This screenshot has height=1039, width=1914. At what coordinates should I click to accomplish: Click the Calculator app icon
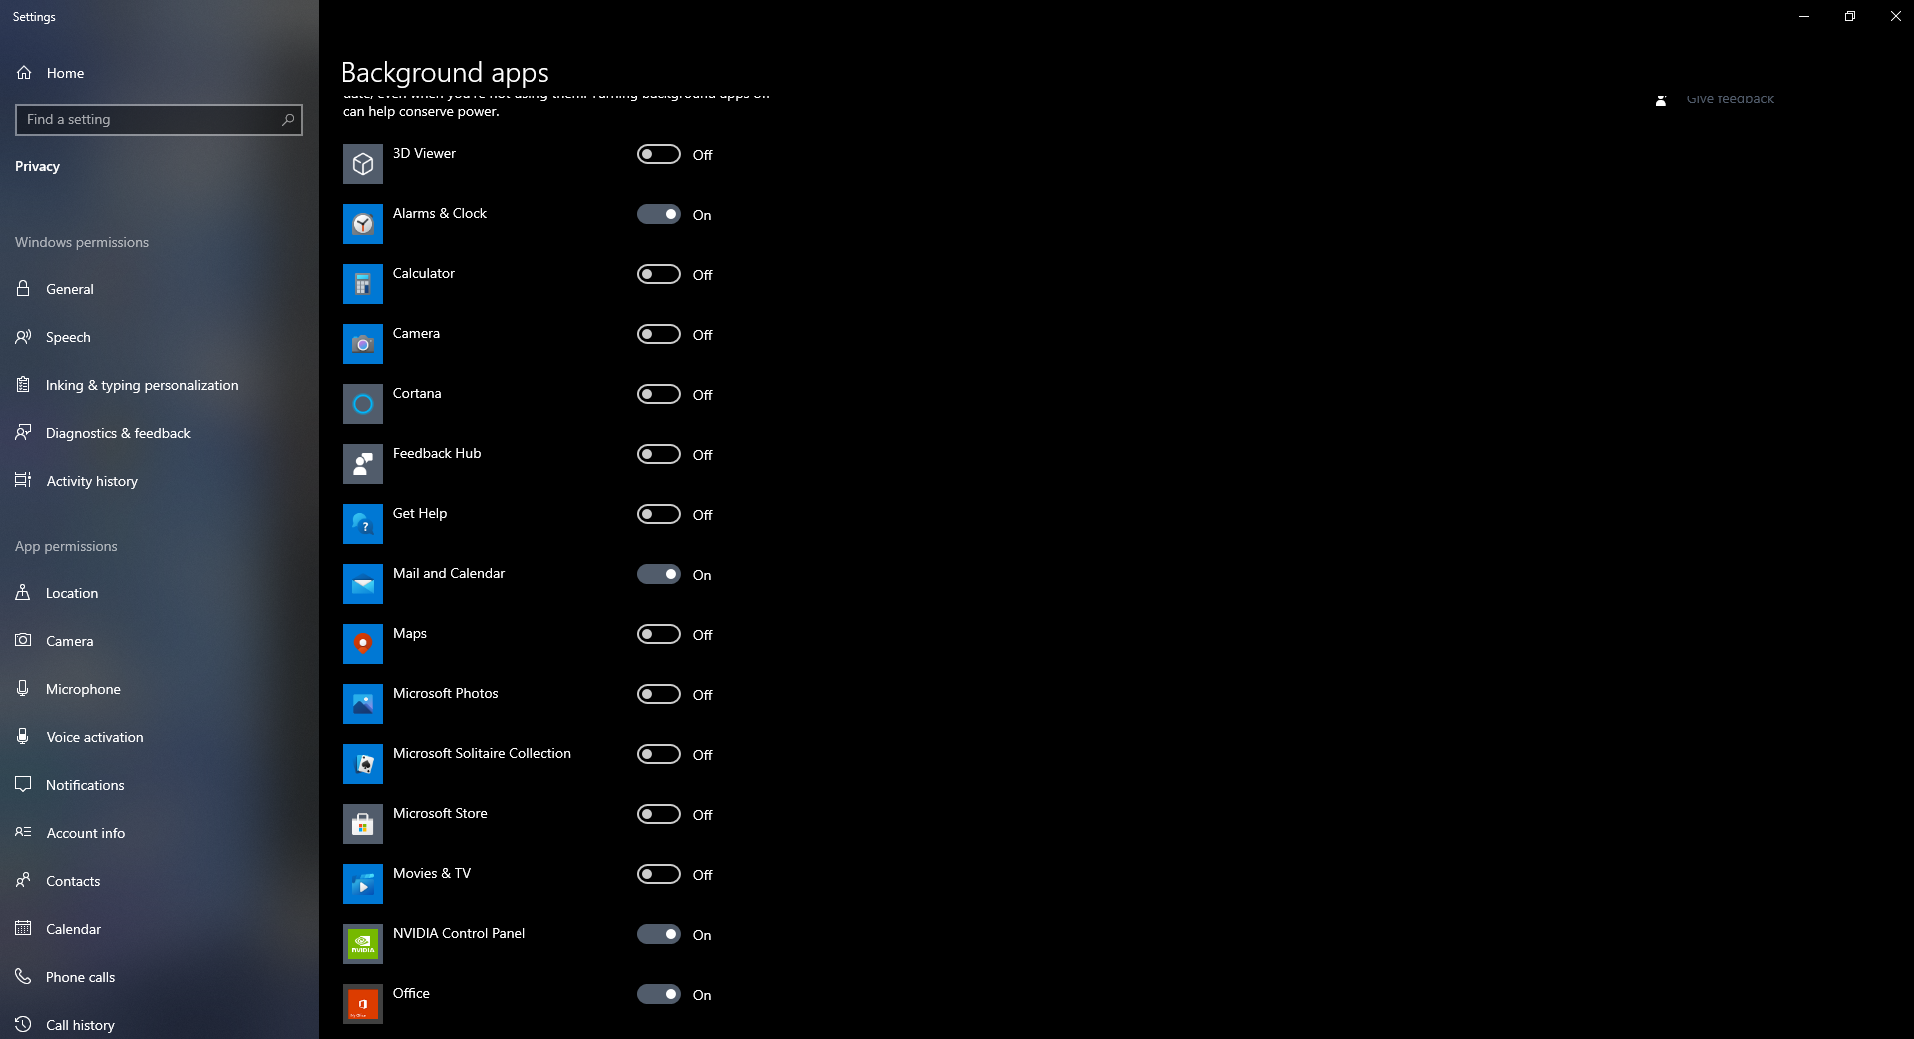[363, 284]
